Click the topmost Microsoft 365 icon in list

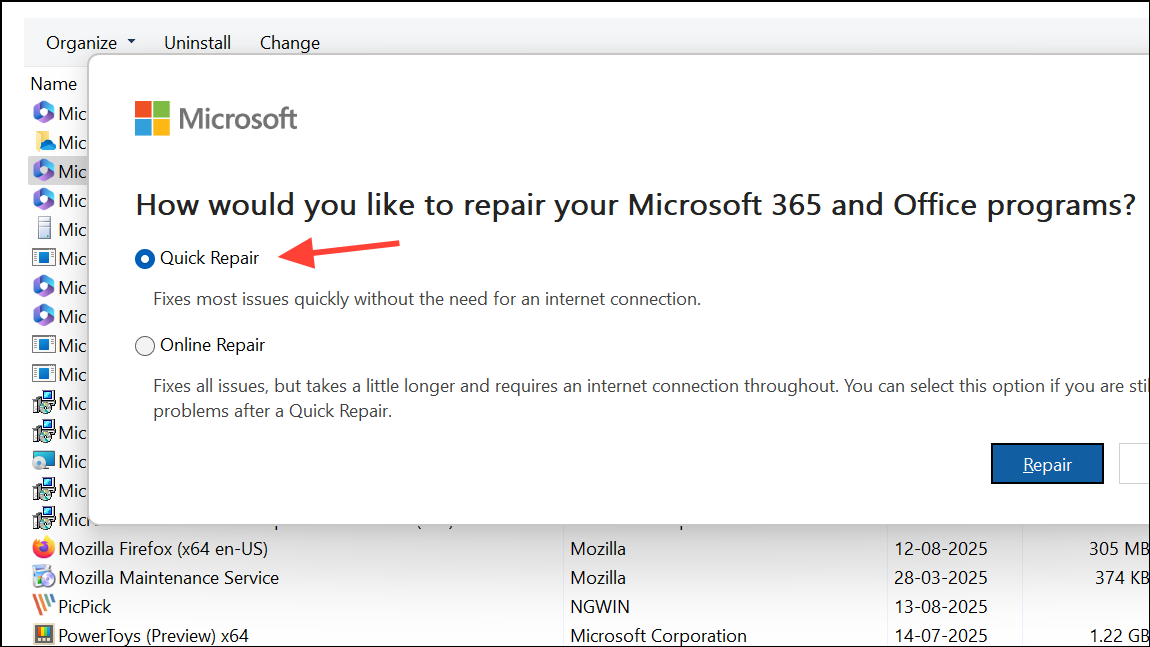point(43,113)
